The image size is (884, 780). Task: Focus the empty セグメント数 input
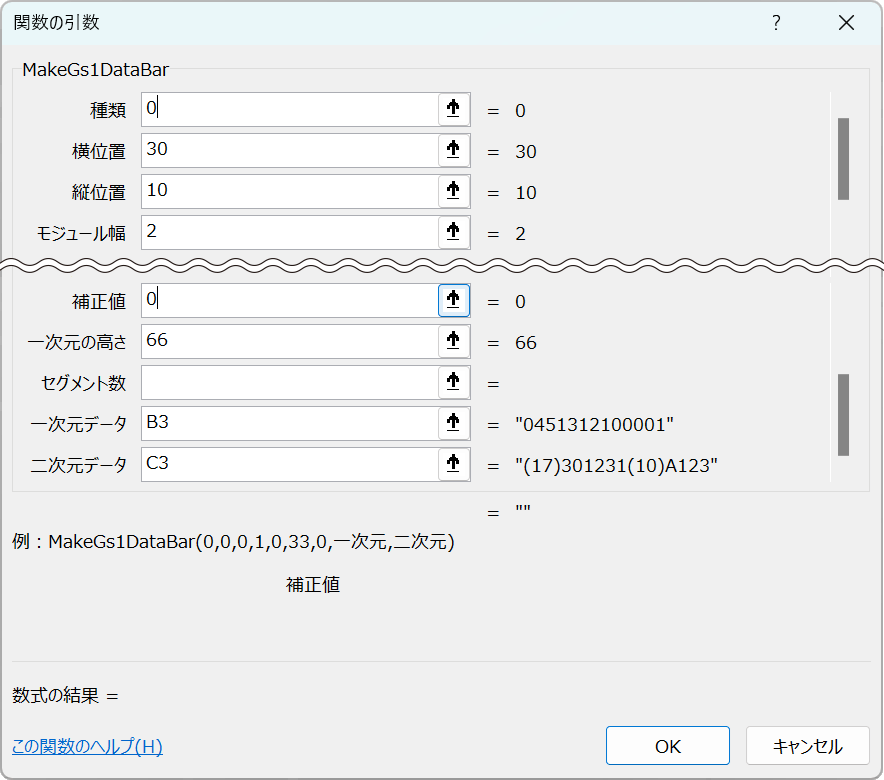[290, 383]
